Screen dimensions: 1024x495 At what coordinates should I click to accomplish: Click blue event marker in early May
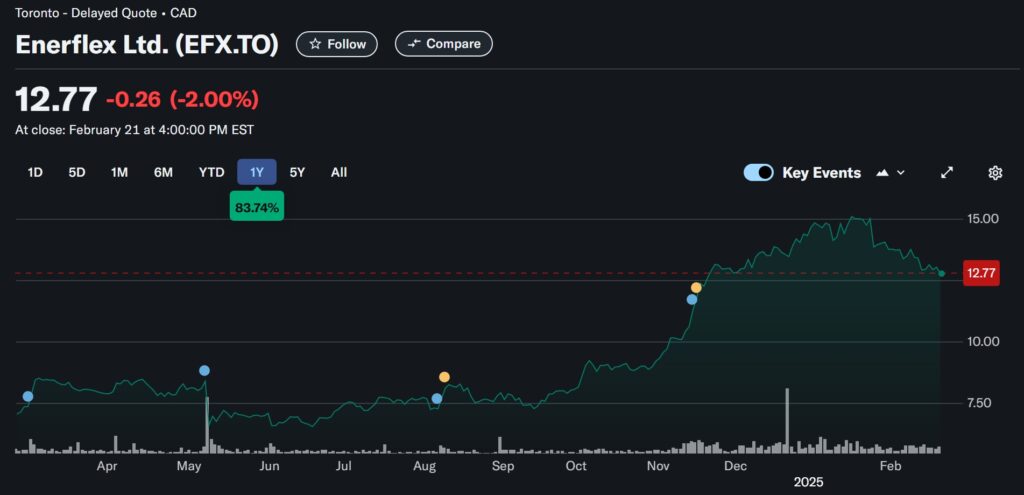pos(204,371)
